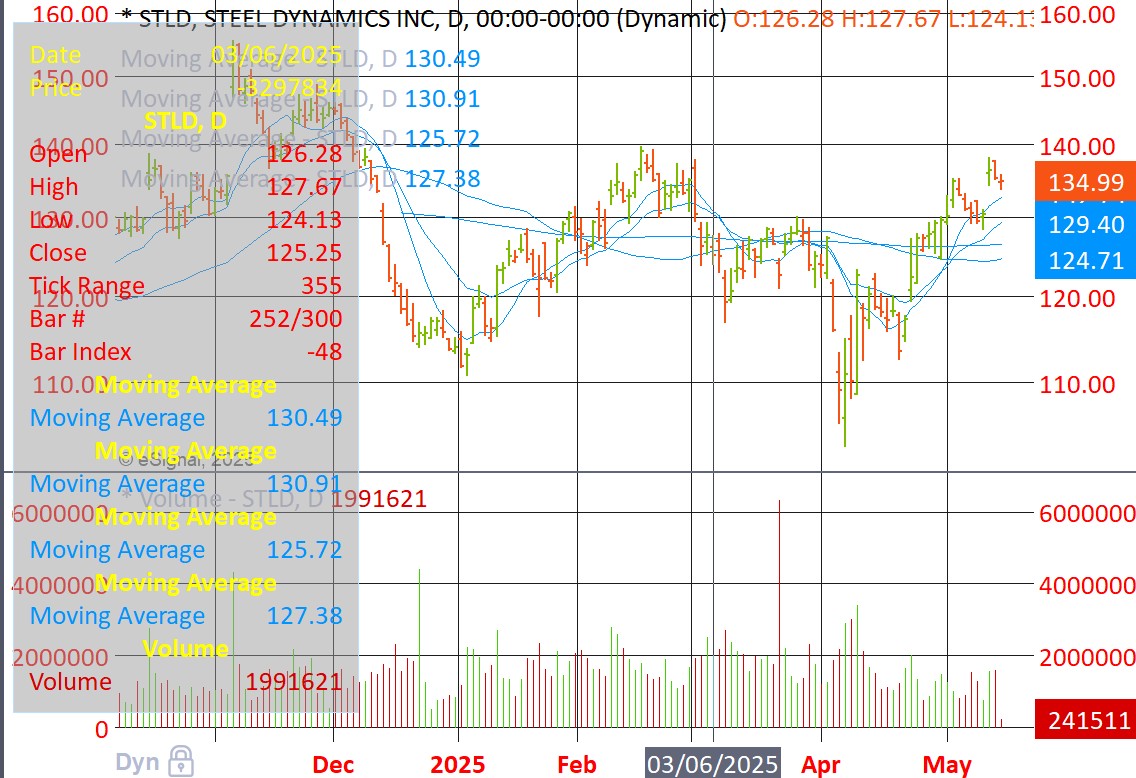Click the Low 124.13 row in data window
This screenshot has height=778, width=1136.
pos(185,219)
